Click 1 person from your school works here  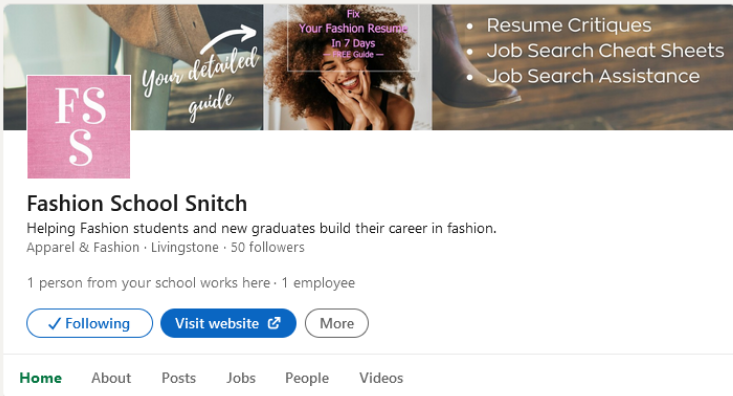tap(149, 283)
